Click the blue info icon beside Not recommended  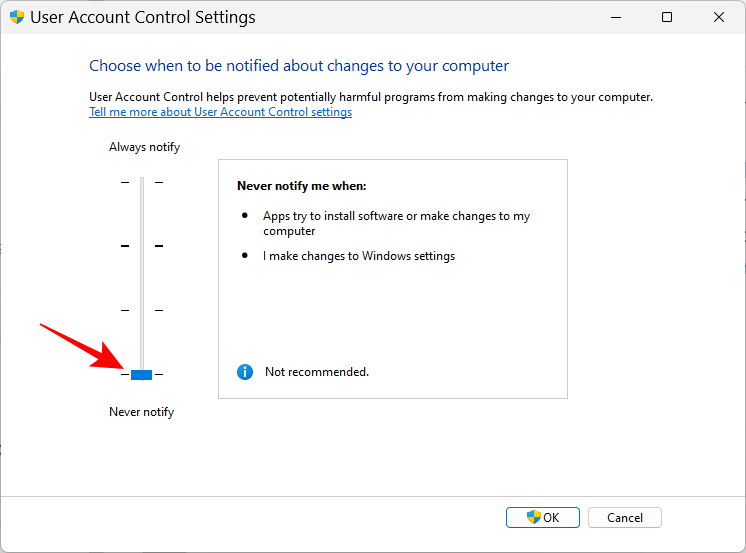tap(245, 372)
